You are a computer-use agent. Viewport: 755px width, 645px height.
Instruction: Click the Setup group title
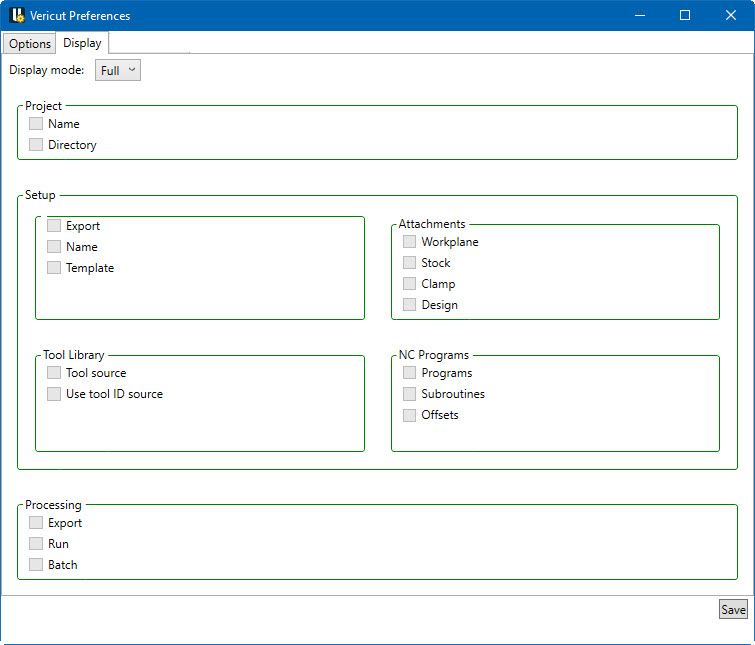click(x=40, y=195)
